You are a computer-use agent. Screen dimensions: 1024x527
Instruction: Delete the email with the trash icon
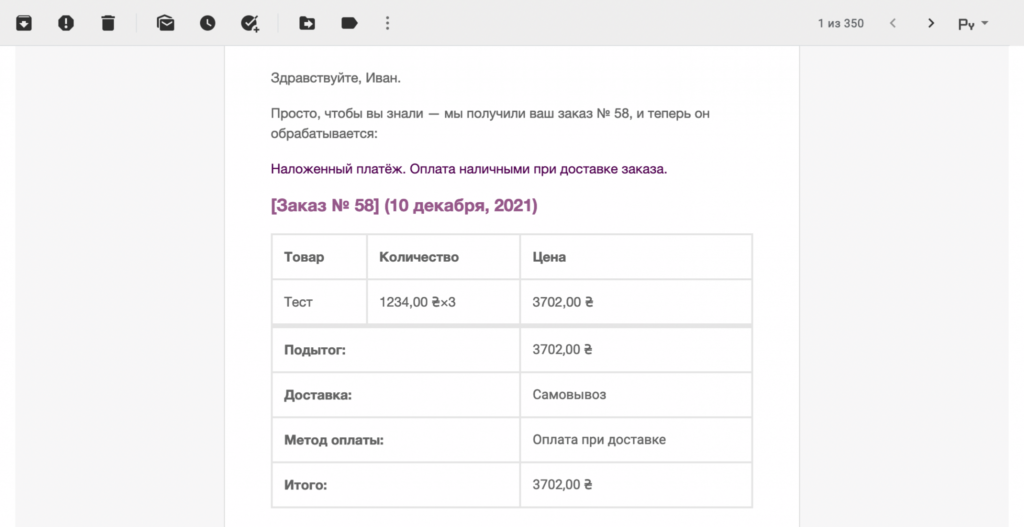108,23
